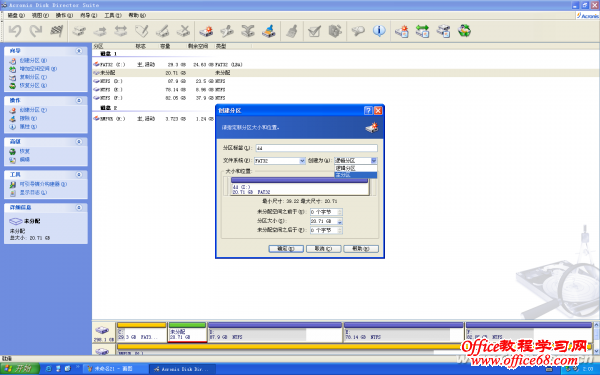Click the disk with blue brush toolbar icon

click(x=269, y=31)
